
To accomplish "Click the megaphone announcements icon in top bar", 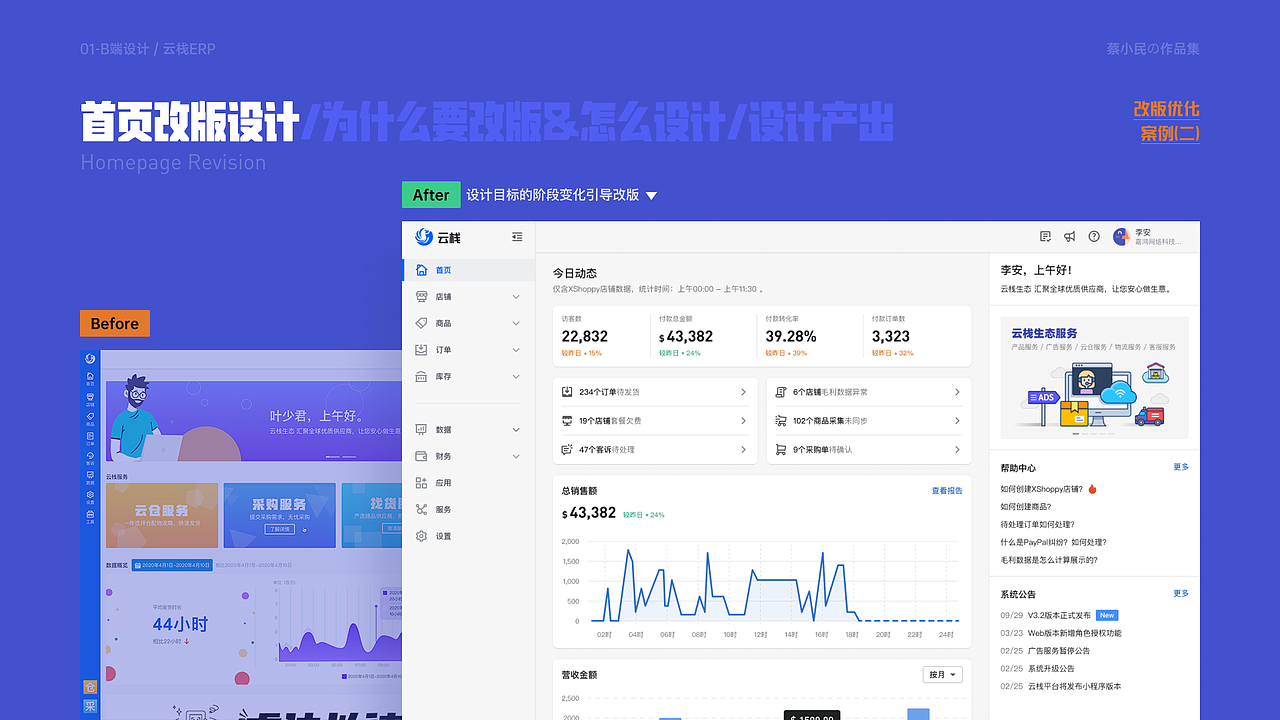I will point(1069,236).
